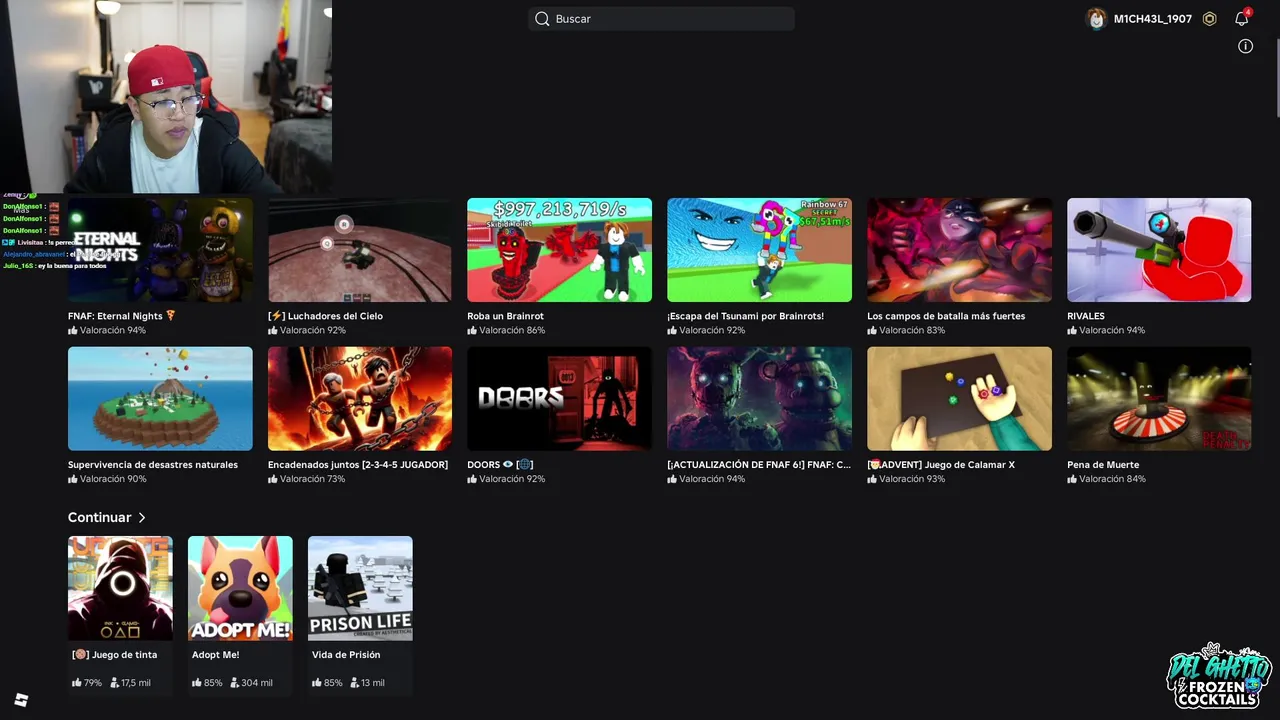Viewport: 1280px width, 720px height.
Task: Click thumbs-up icon beside Roba un Brainrot 86%
Action: (472, 330)
